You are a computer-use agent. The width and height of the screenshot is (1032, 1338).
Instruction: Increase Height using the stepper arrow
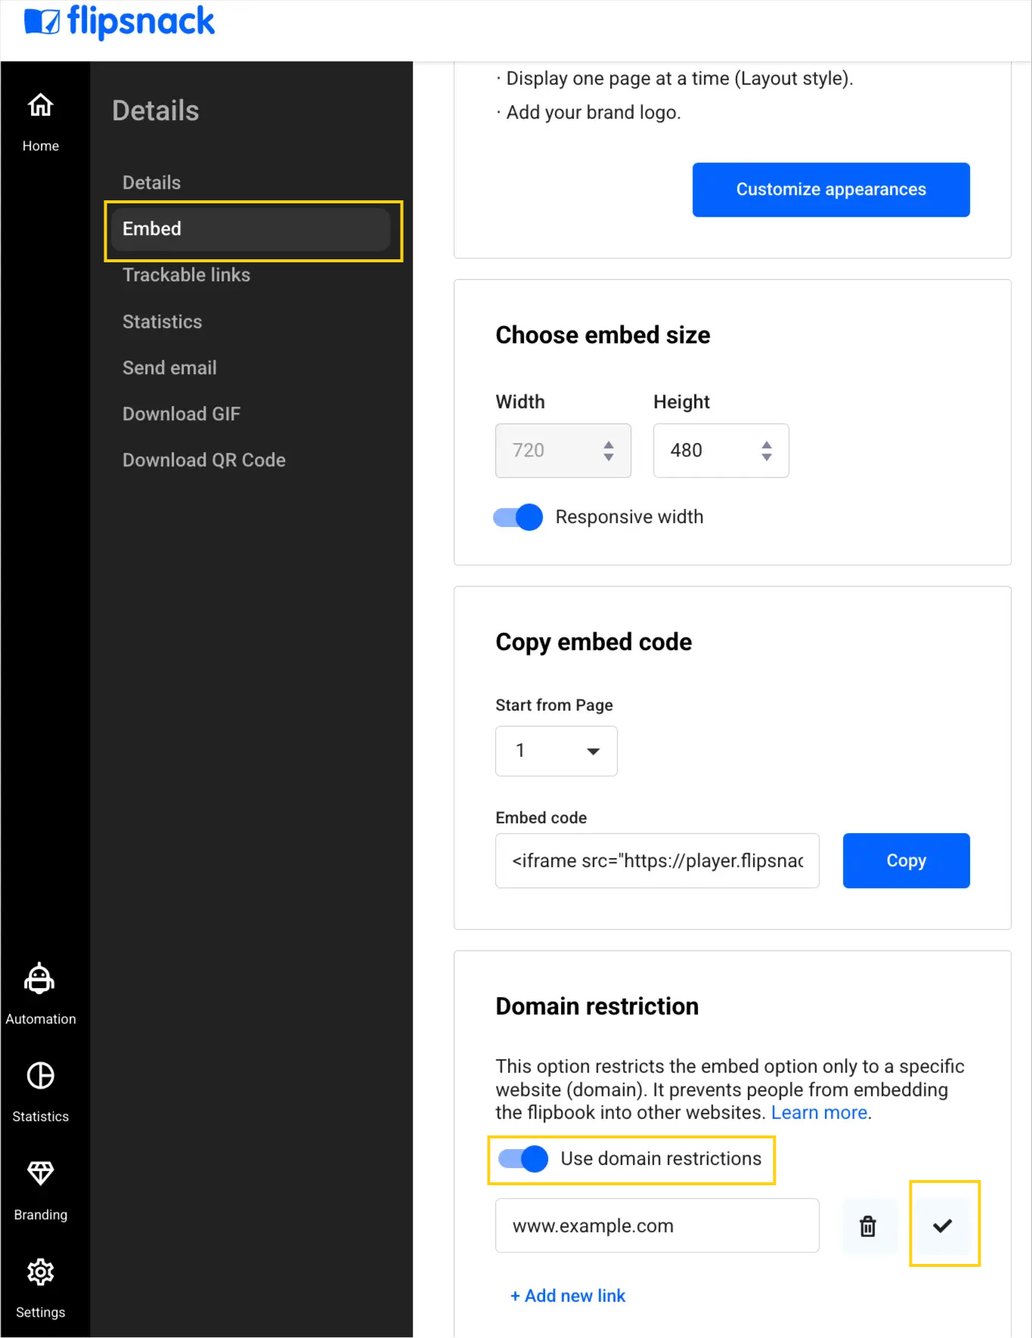coord(766,443)
